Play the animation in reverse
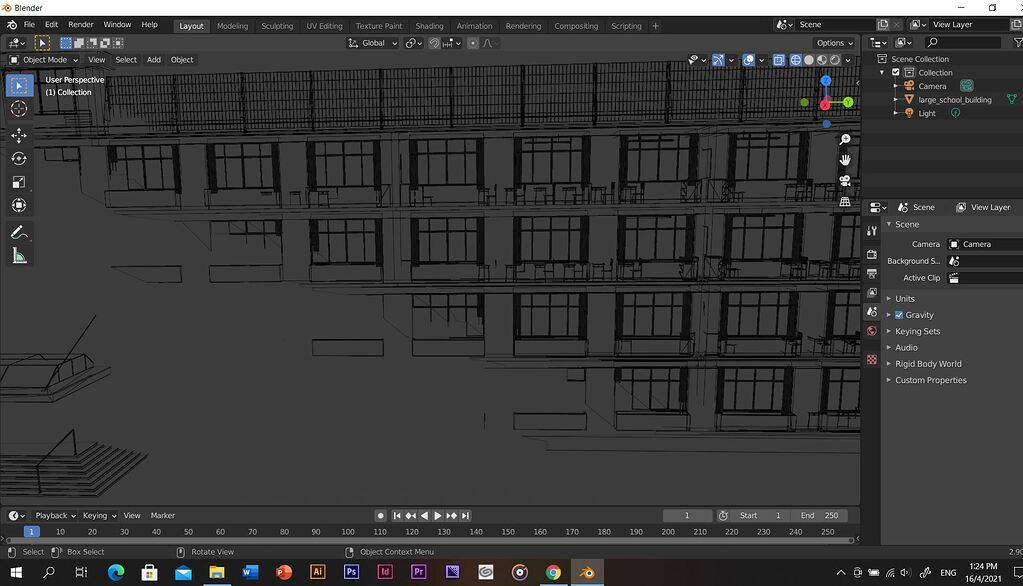The image size is (1023, 586). 424,516
